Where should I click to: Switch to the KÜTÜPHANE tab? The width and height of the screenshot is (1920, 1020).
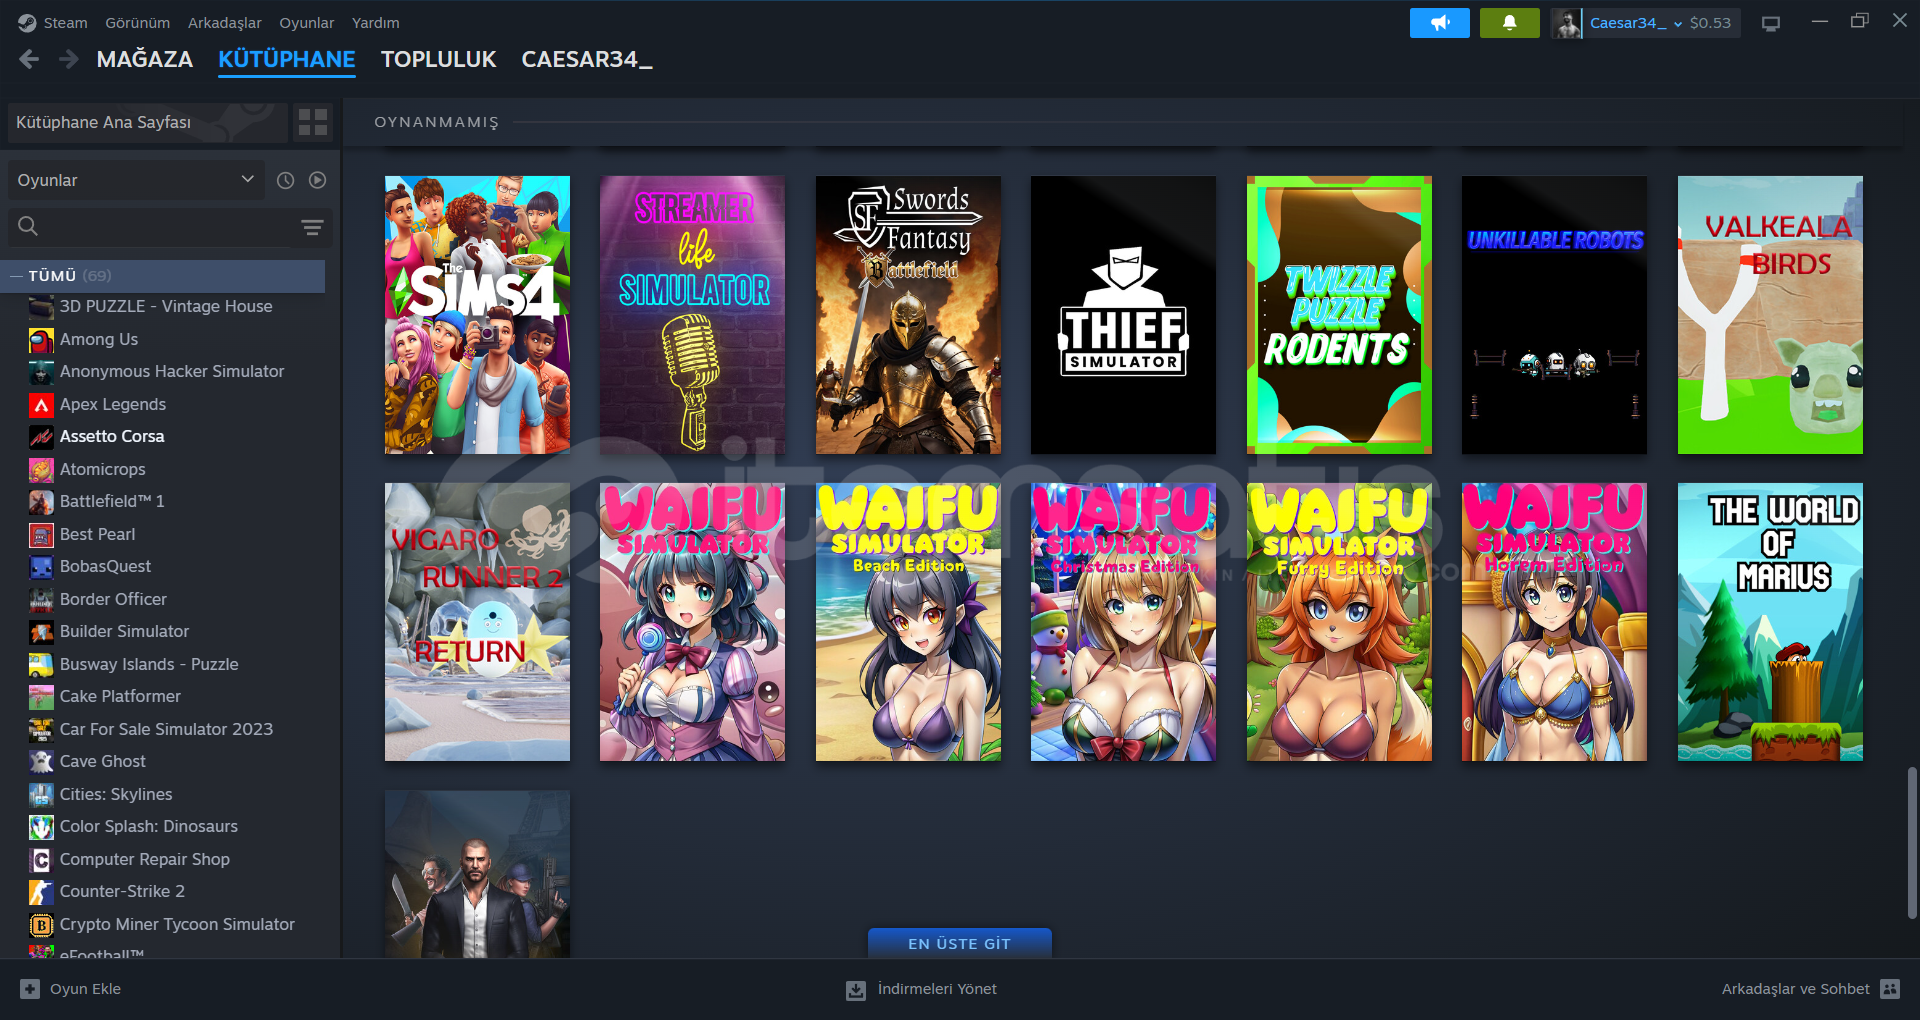pos(287,60)
